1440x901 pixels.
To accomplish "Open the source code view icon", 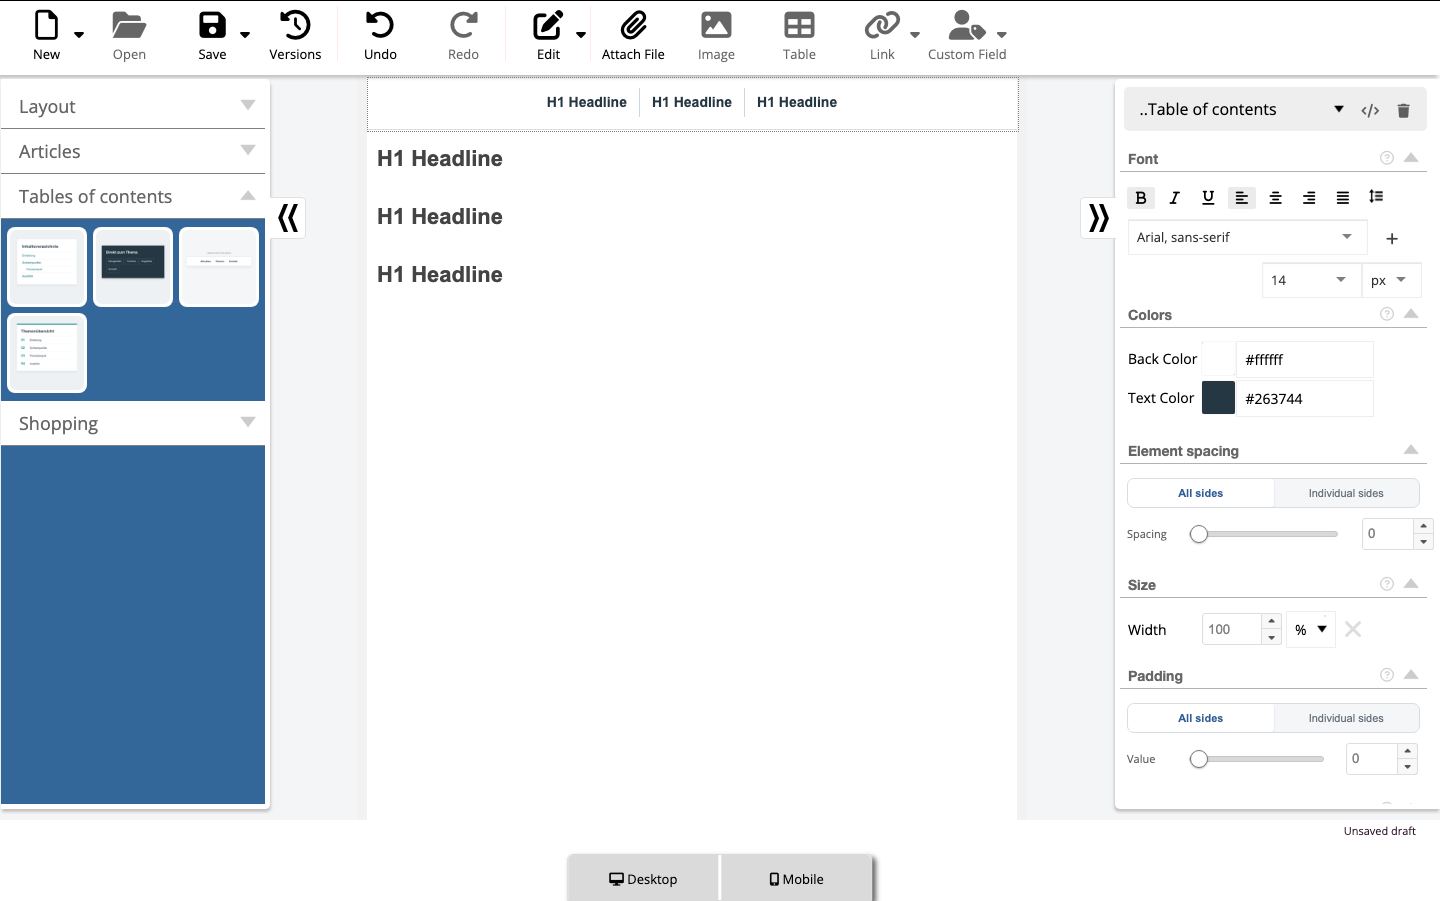I will point(1370,110).
